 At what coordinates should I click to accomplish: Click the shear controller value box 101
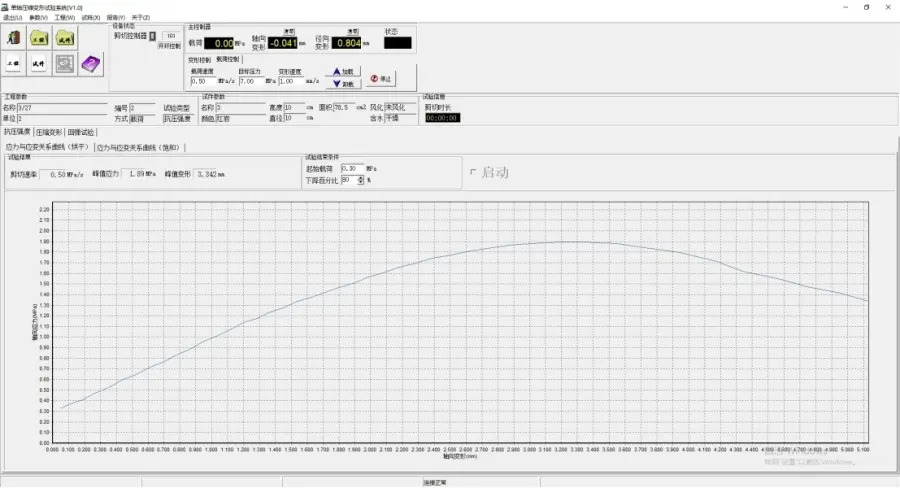point(170,36)
